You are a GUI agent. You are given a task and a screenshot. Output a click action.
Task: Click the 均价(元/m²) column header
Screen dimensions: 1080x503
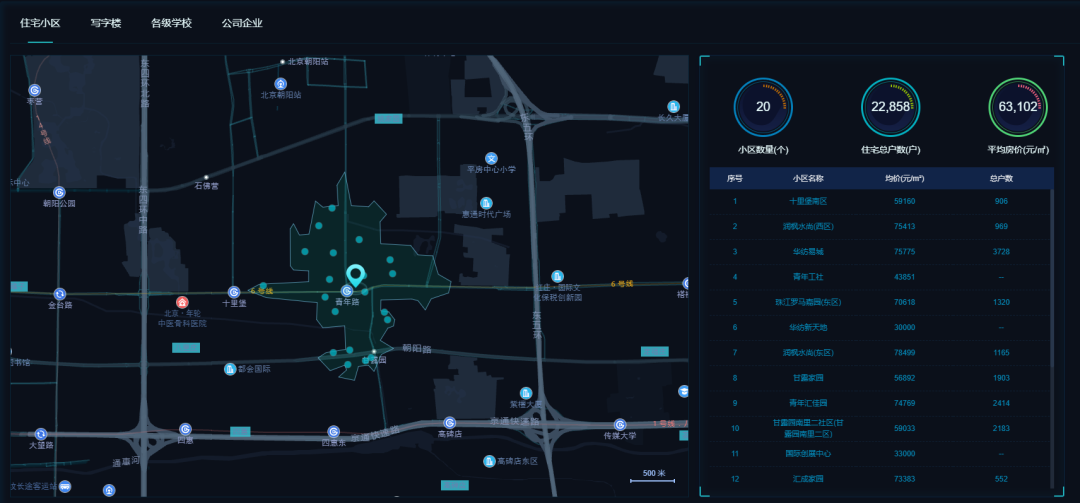(904, 178)
